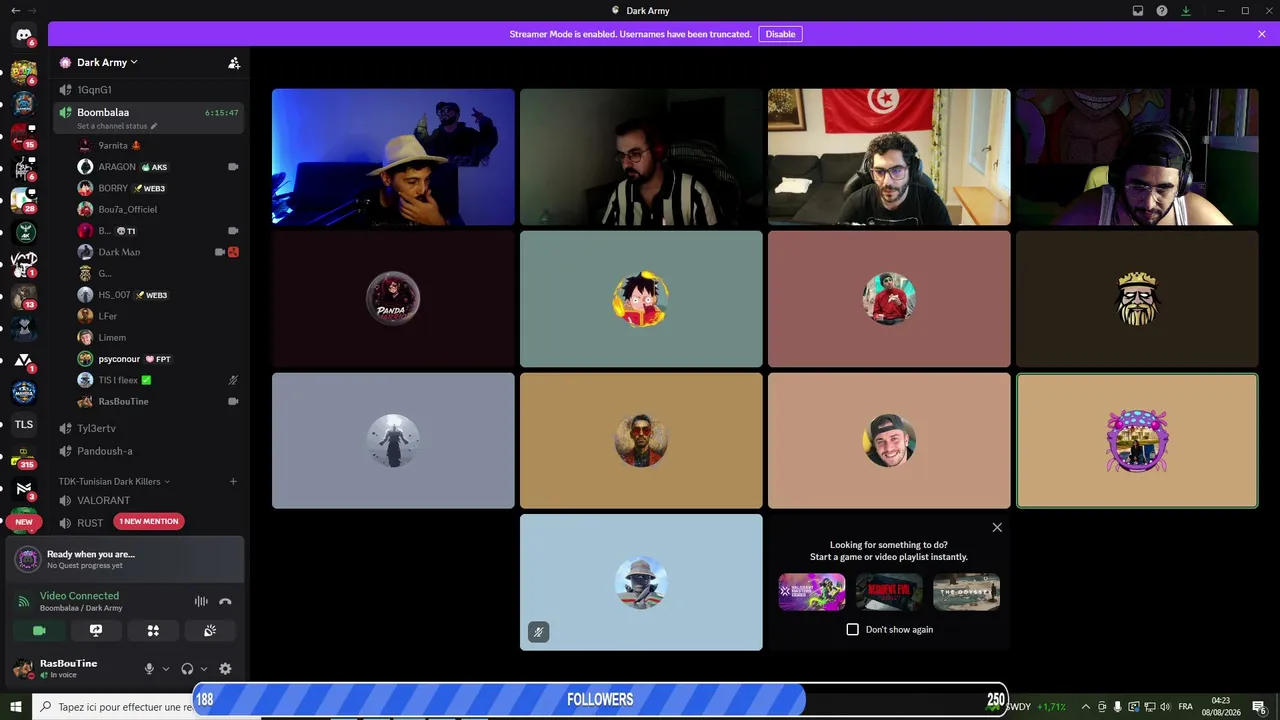Open the Windows Start menu
The image size is (1280, 720).
pos(16,707)
